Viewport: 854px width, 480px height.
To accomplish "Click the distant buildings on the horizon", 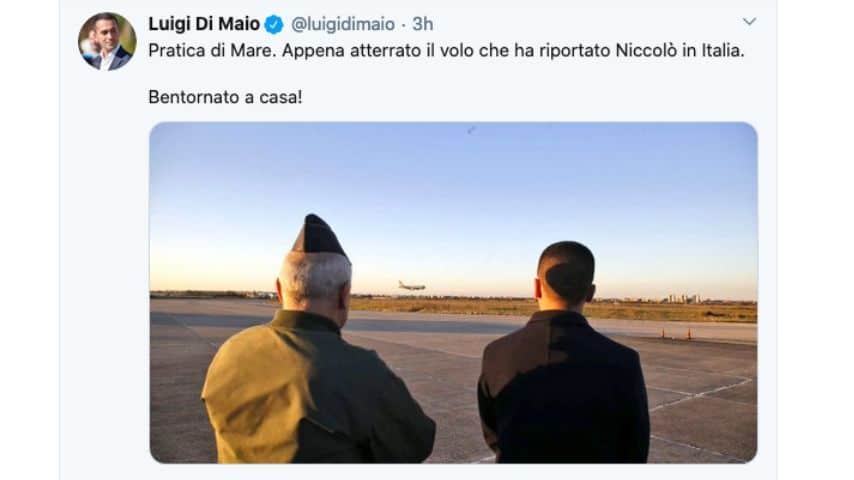I will [684, 299].
